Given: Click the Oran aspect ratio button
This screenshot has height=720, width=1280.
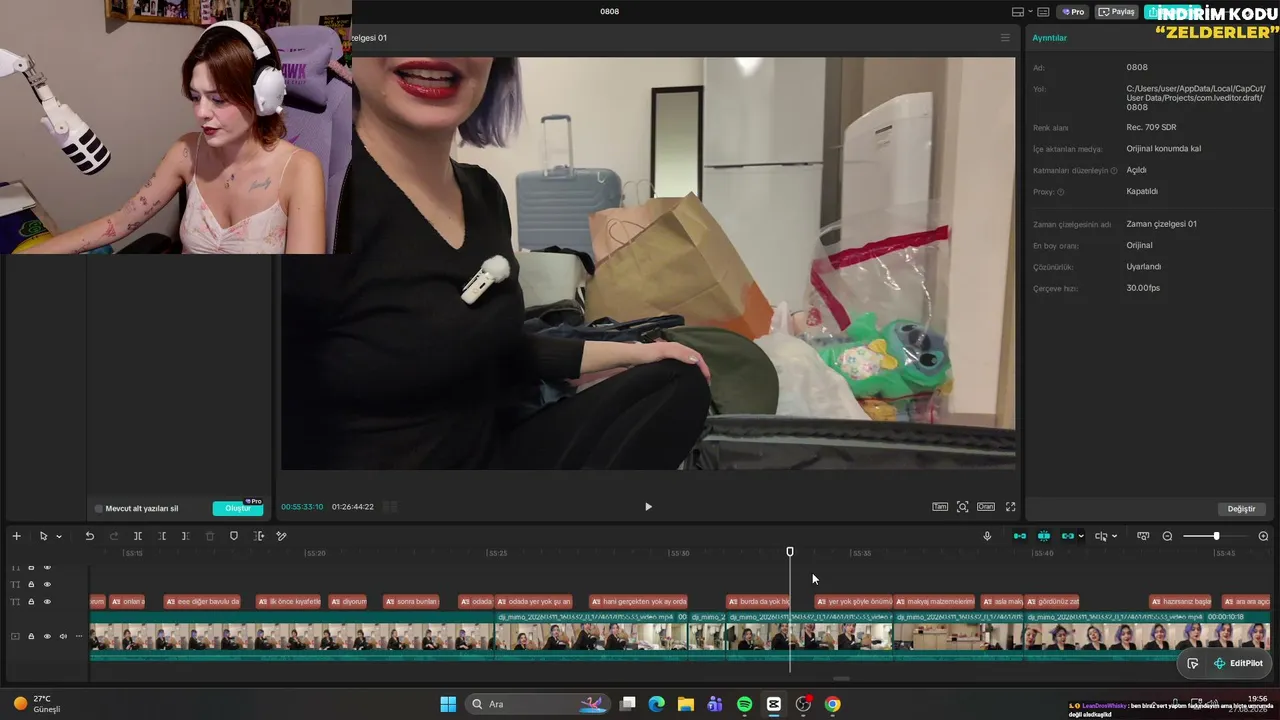Looking at the screenshot, I should point(986,507).
